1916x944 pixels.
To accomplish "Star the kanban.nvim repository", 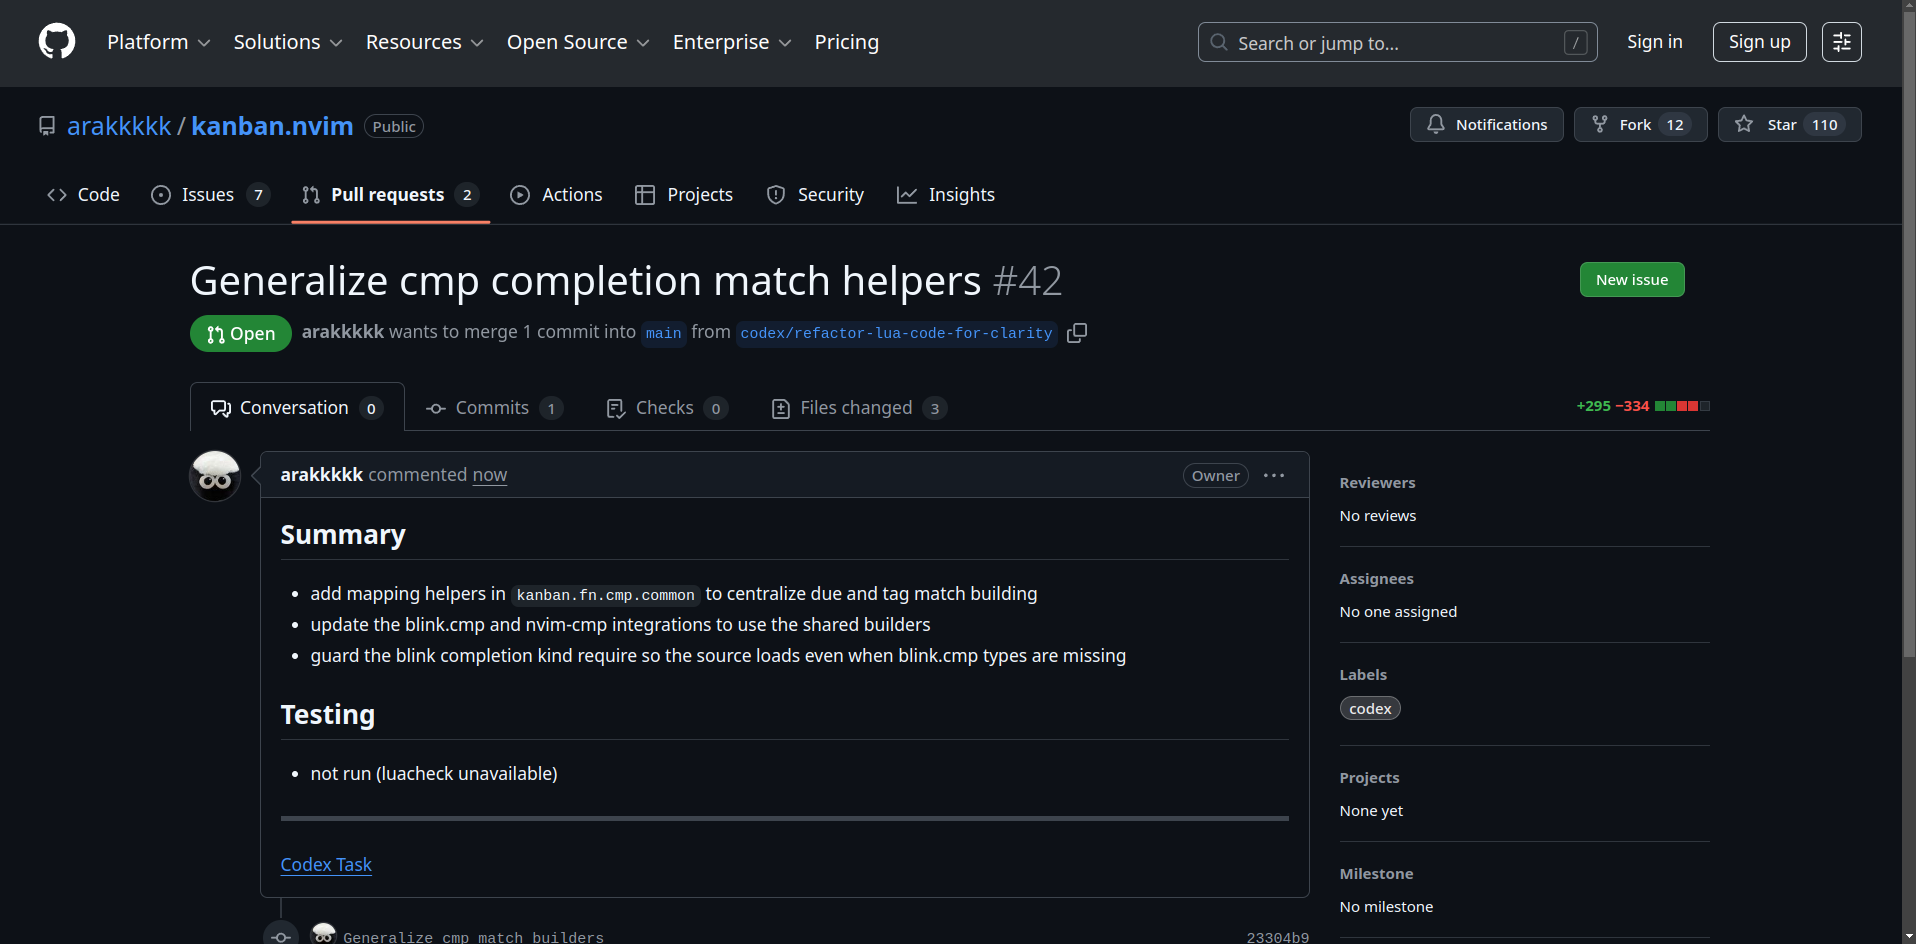I will pyautogui.click(x=1788, y=125).
